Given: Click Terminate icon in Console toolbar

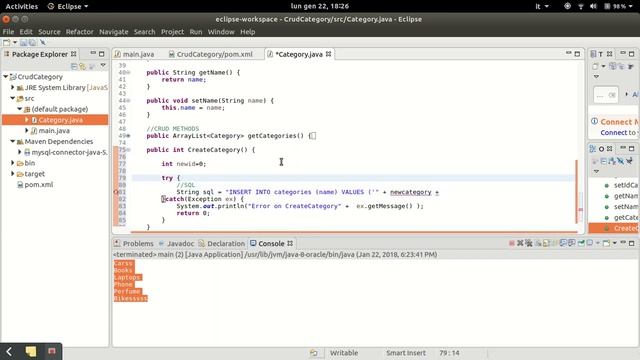Looking at the screenshot, I should click(x=511, y=243).
